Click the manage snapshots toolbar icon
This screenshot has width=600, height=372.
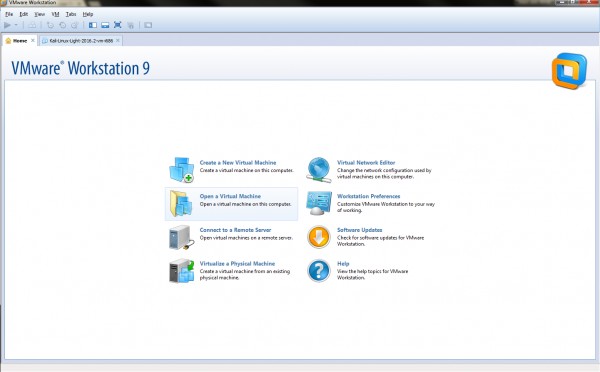(x=75, y=25)
